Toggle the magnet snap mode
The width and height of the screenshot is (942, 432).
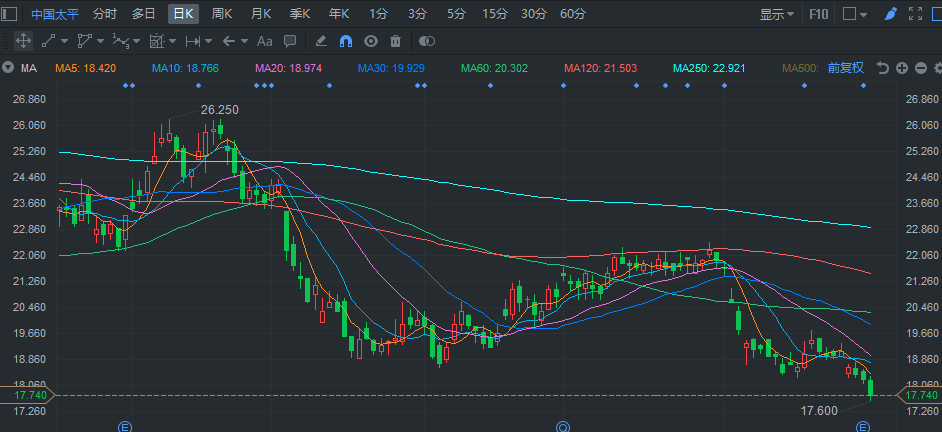[x=346, y=41]
